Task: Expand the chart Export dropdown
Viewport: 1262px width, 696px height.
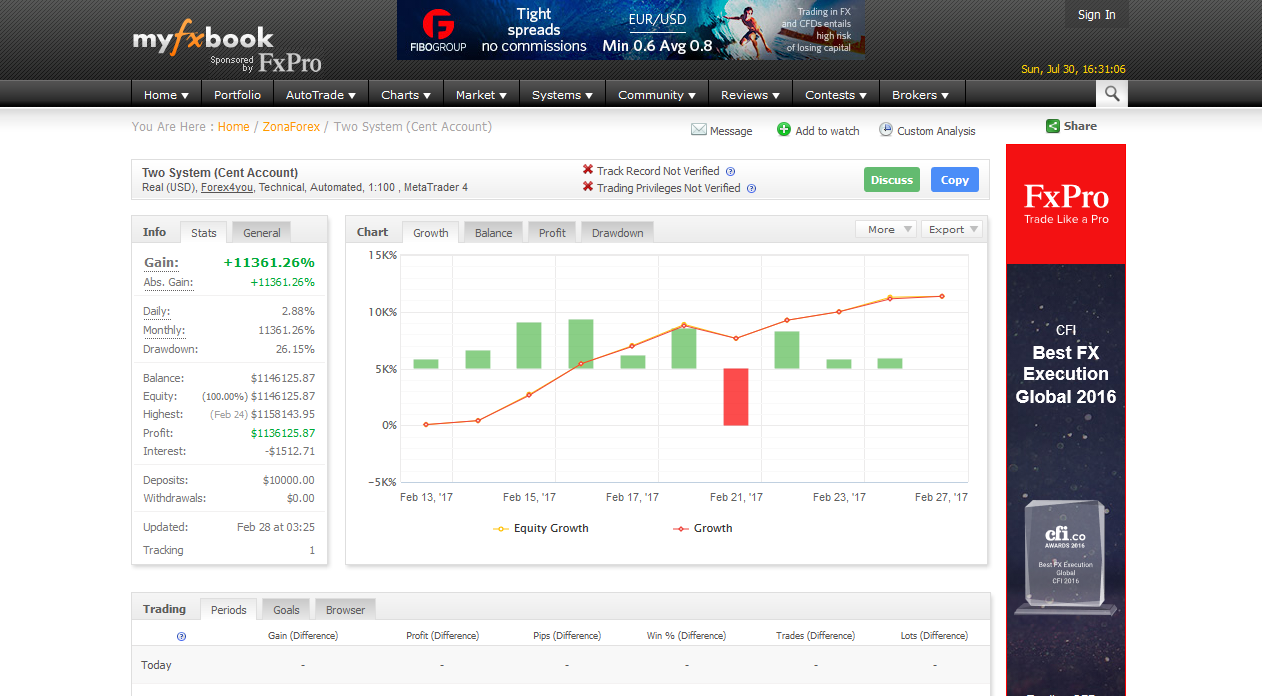Action: pyautogui.click(x=951, y=229)
